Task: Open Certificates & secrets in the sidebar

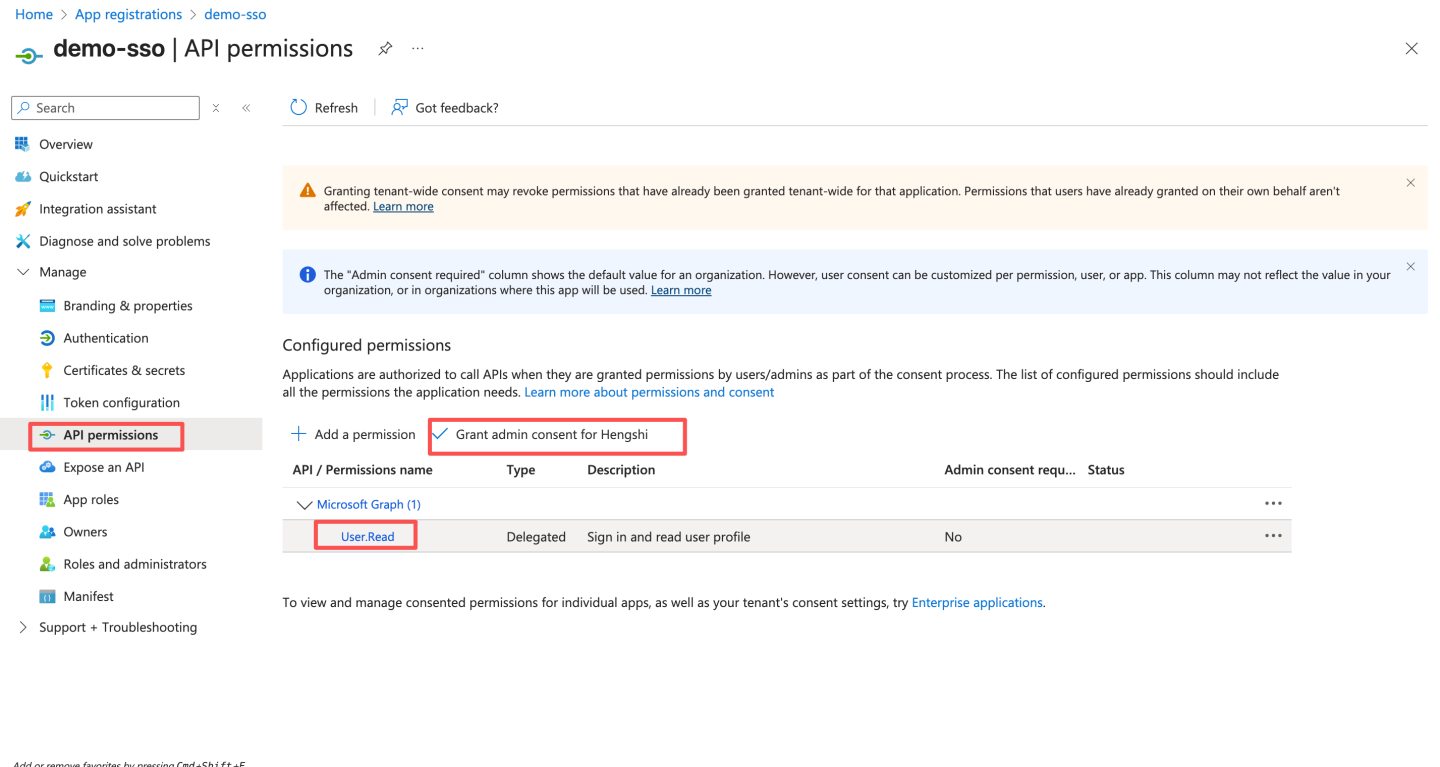Action: click(x=124, y=370)
